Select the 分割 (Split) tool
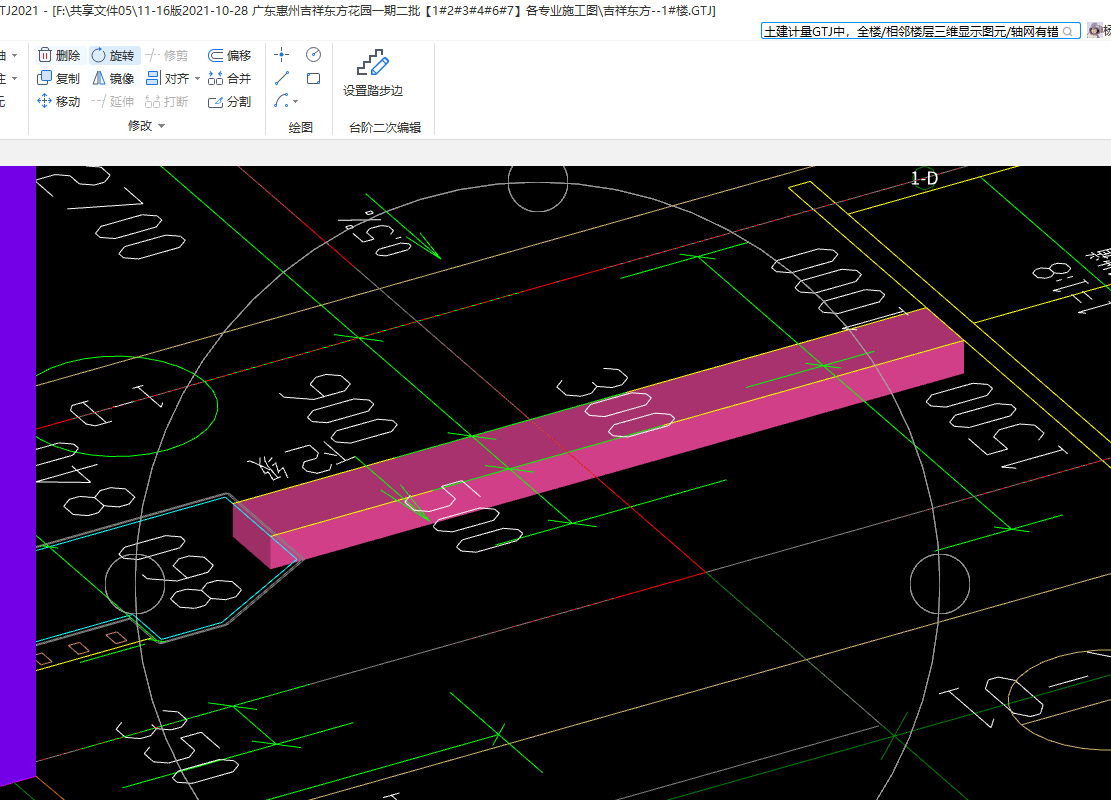Screen dimensions: 1111x800 tap(230, 101)
